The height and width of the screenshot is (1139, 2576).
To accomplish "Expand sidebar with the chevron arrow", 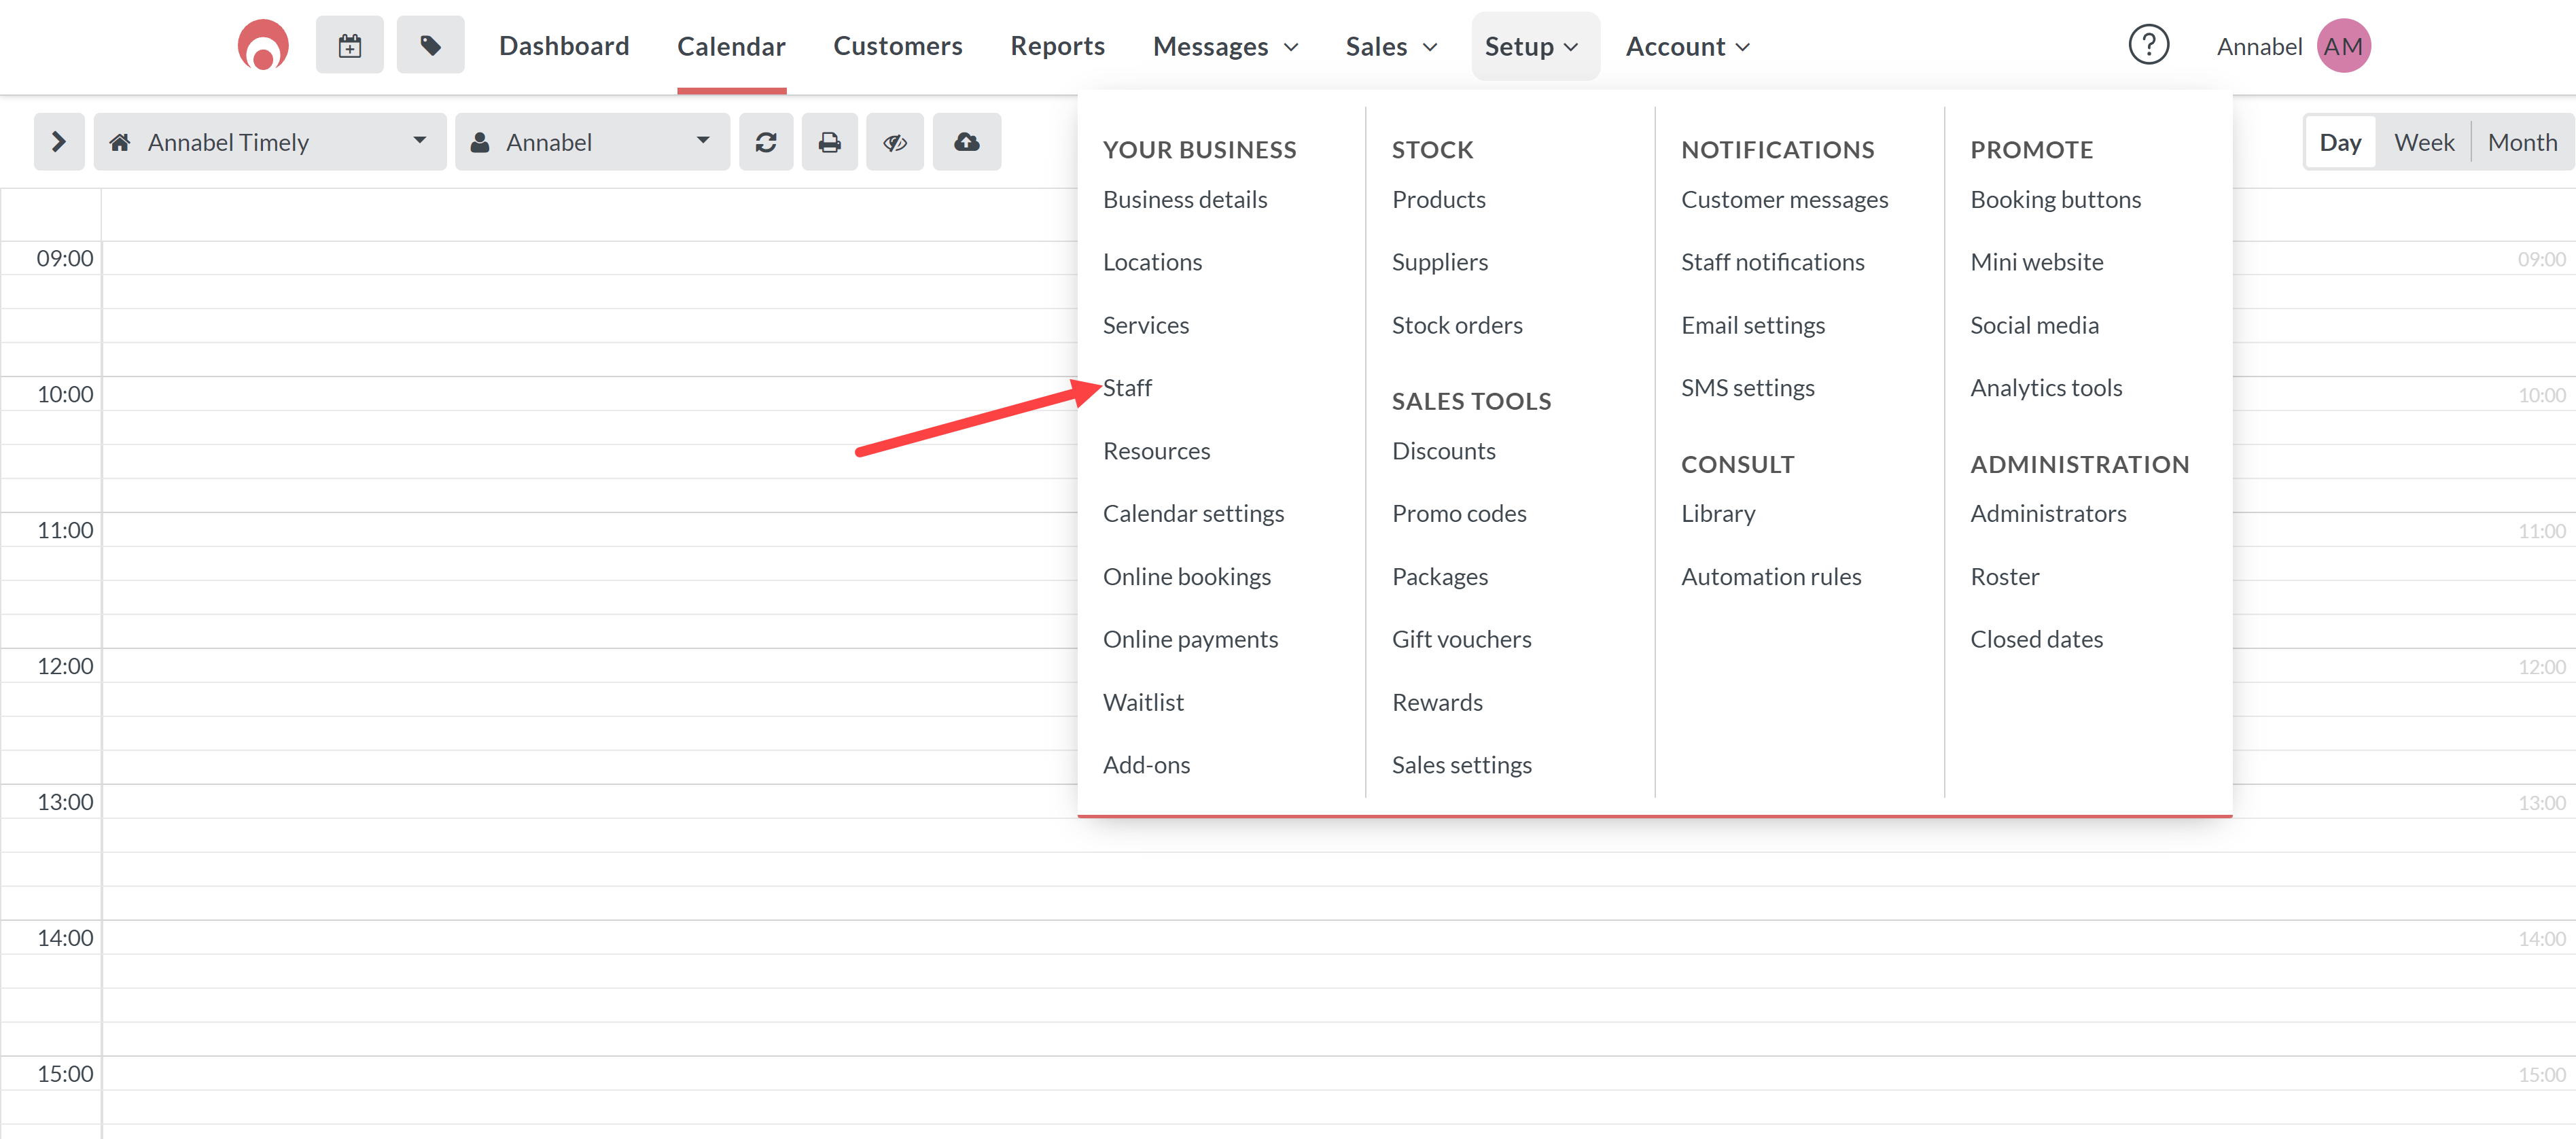I will 59,142.
